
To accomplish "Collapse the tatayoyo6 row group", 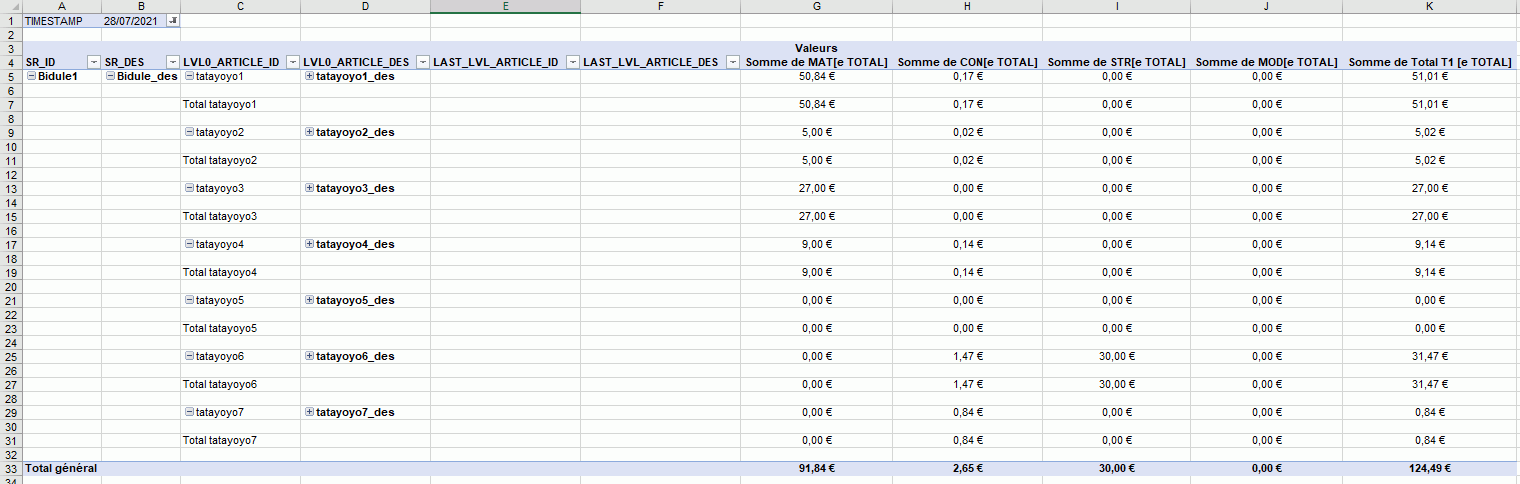I will coord(189,356).
